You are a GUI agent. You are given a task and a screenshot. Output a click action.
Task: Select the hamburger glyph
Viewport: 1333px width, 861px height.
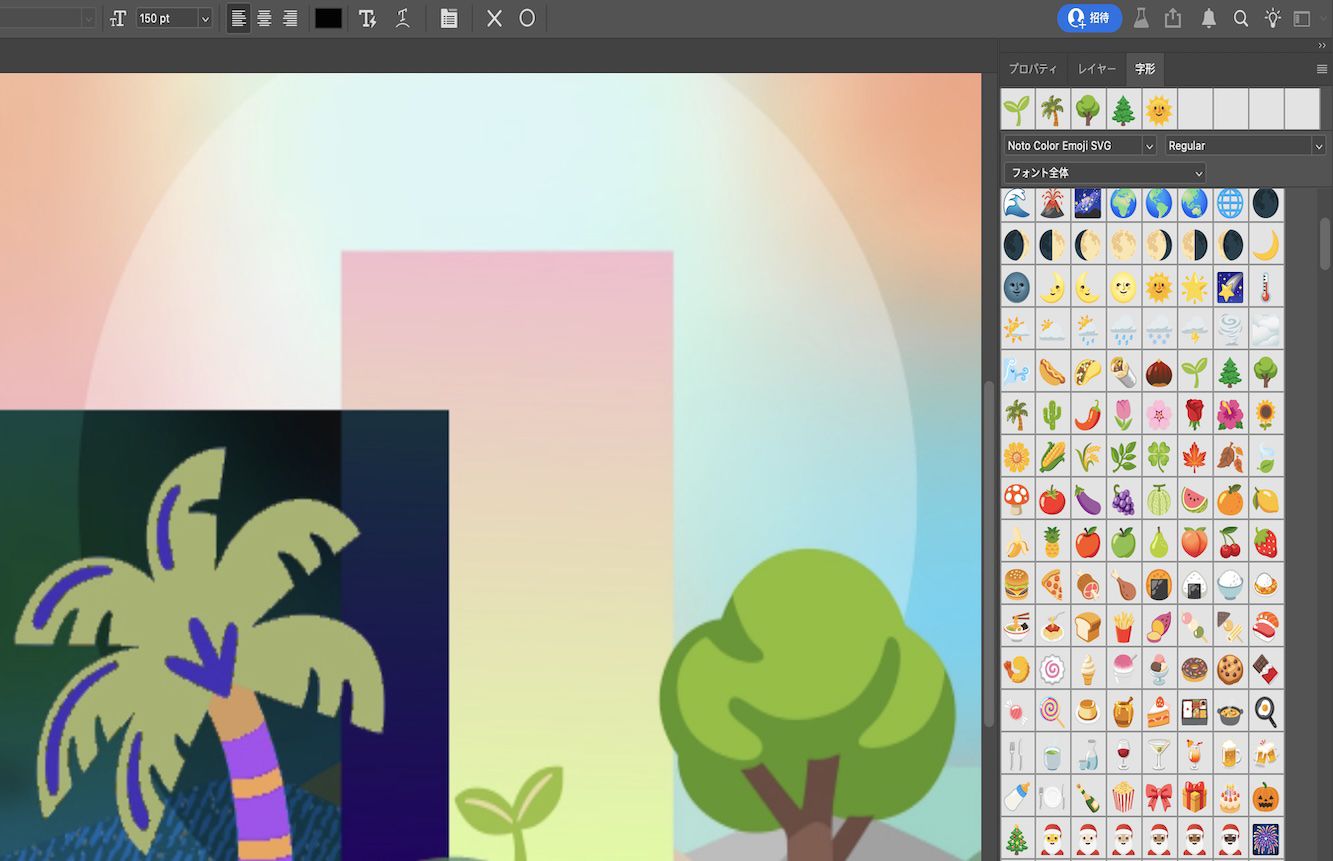1016,584
